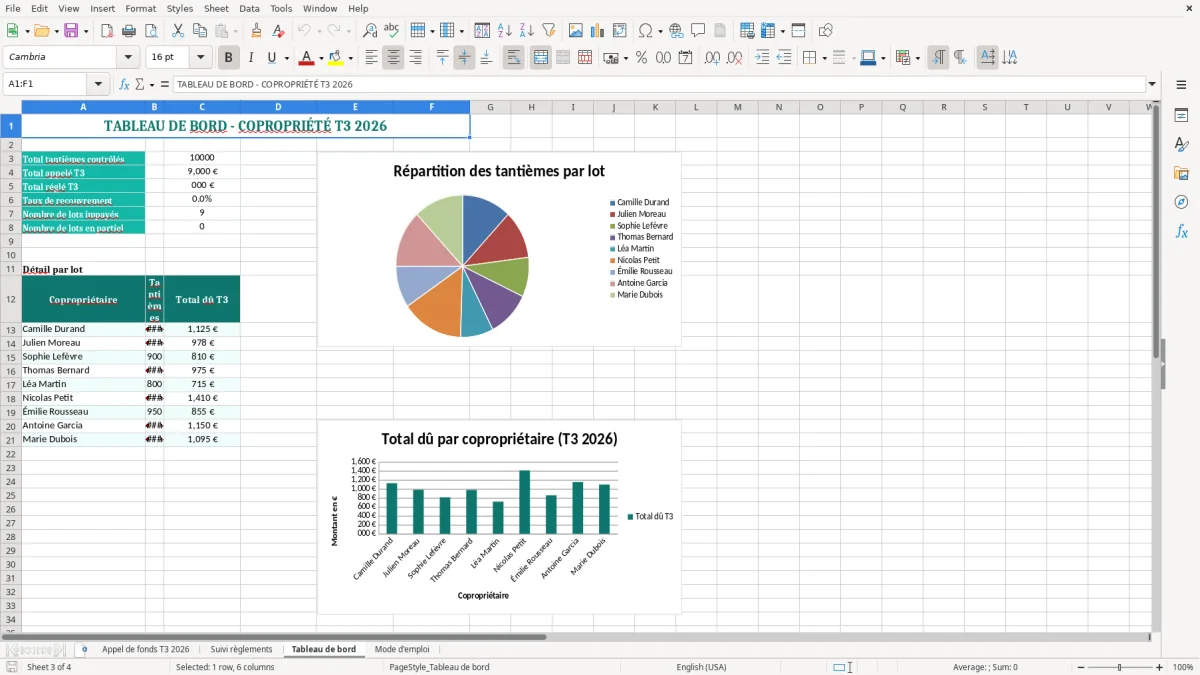
Task: Select column H header
Action: click(531, 107)
